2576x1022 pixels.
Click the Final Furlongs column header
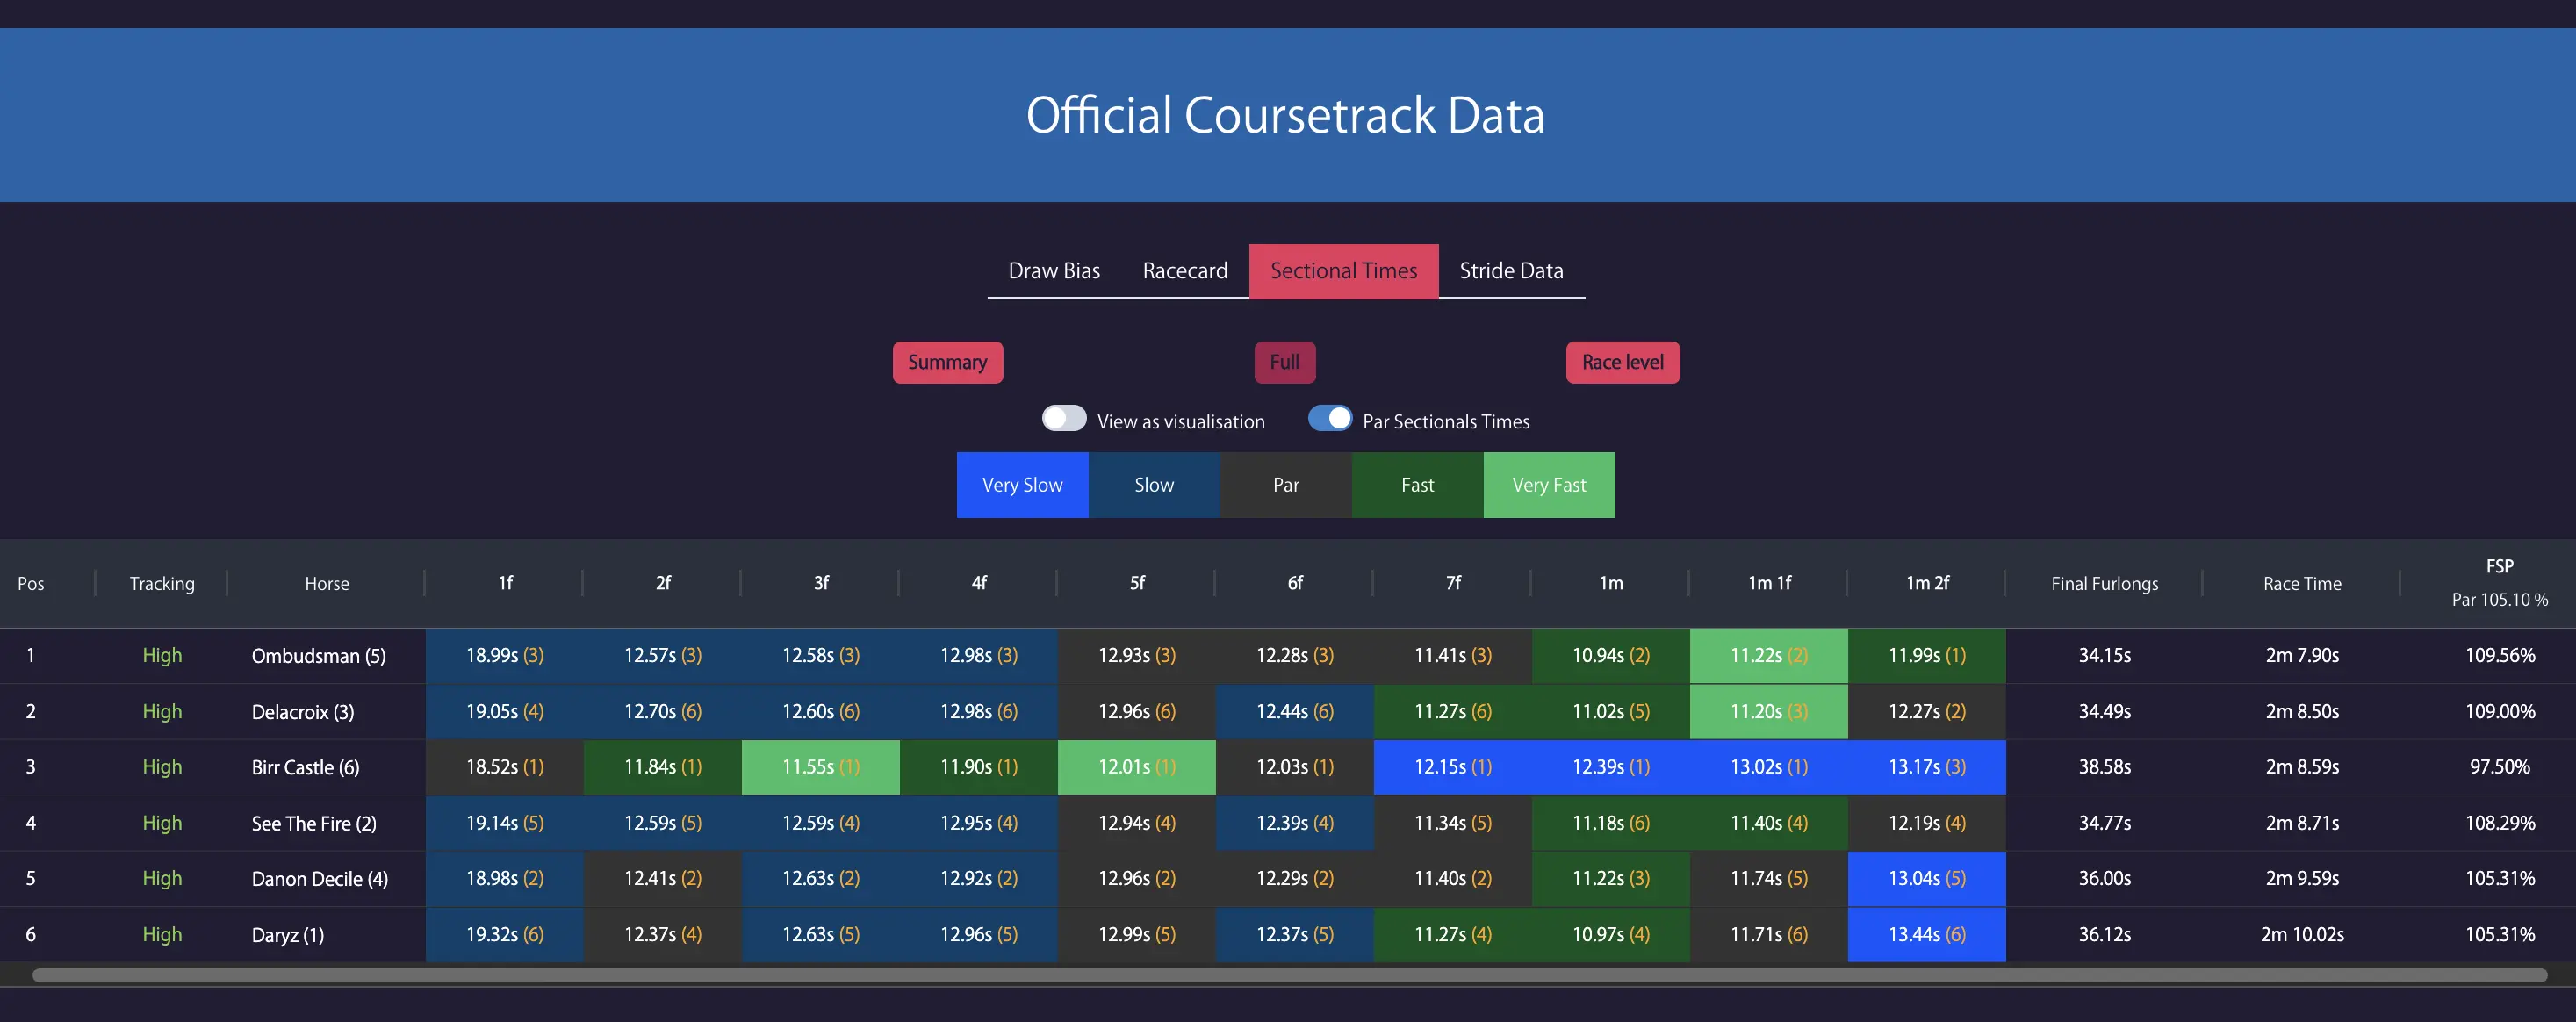[x=2103, y=584]
